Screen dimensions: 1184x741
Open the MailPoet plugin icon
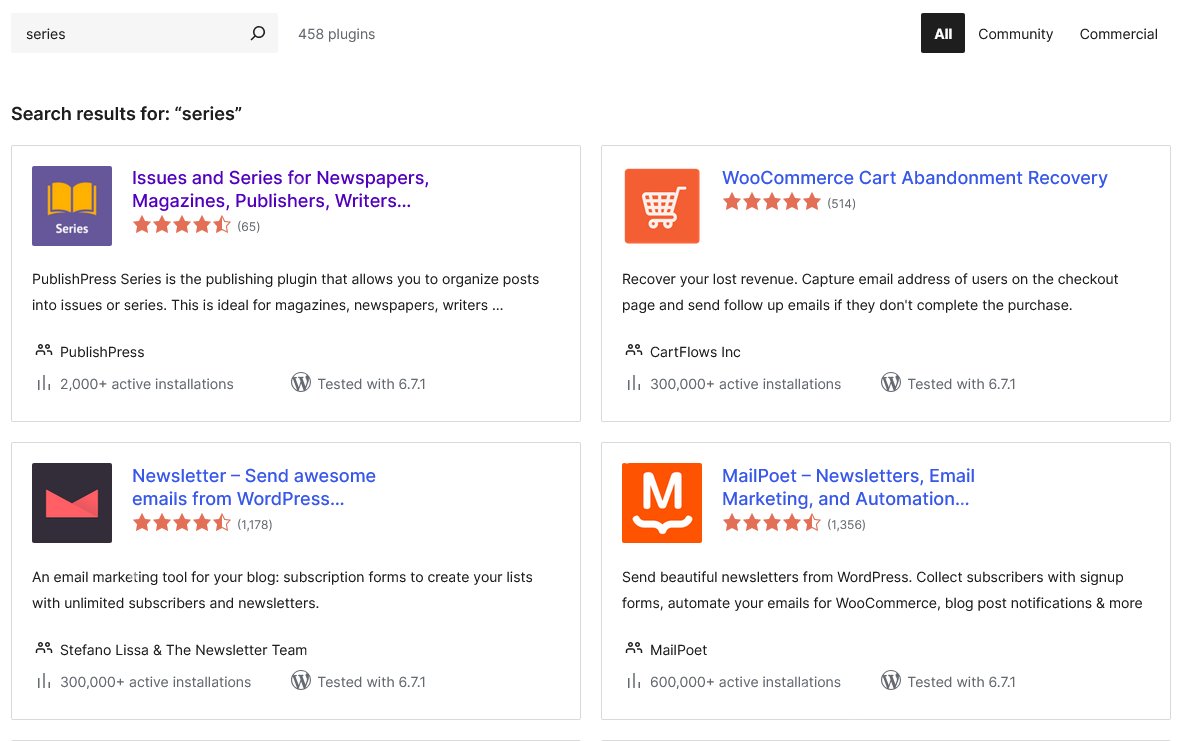coord(662,503)
